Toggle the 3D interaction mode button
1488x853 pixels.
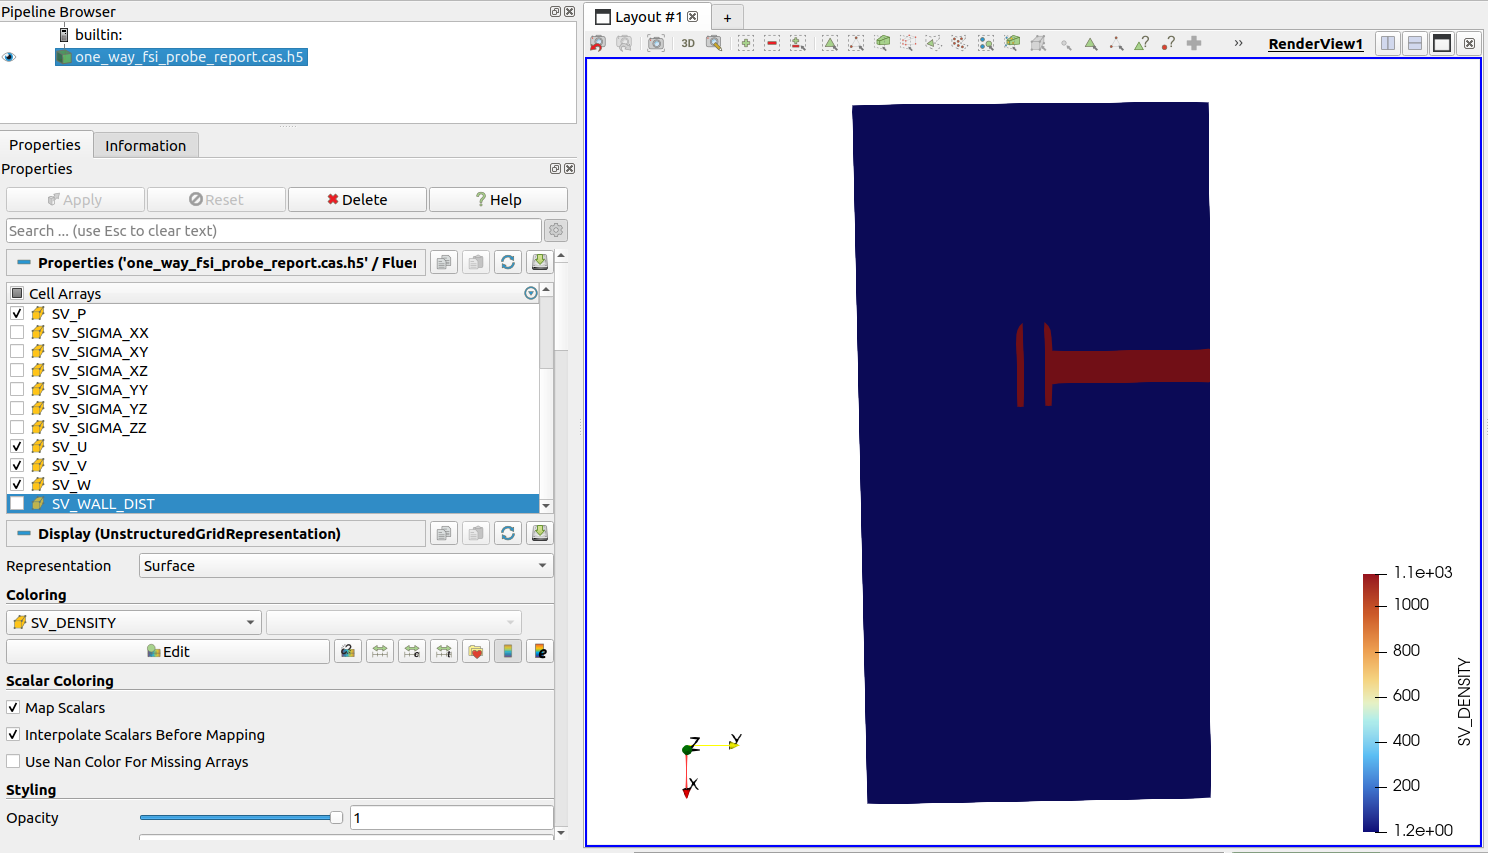pos(688,43)
